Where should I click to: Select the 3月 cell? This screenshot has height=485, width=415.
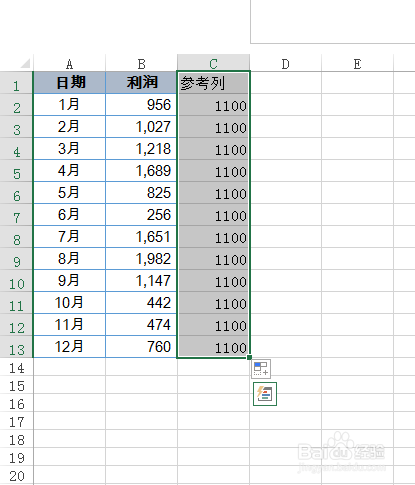pyautogui.click(x=70, y=149)
